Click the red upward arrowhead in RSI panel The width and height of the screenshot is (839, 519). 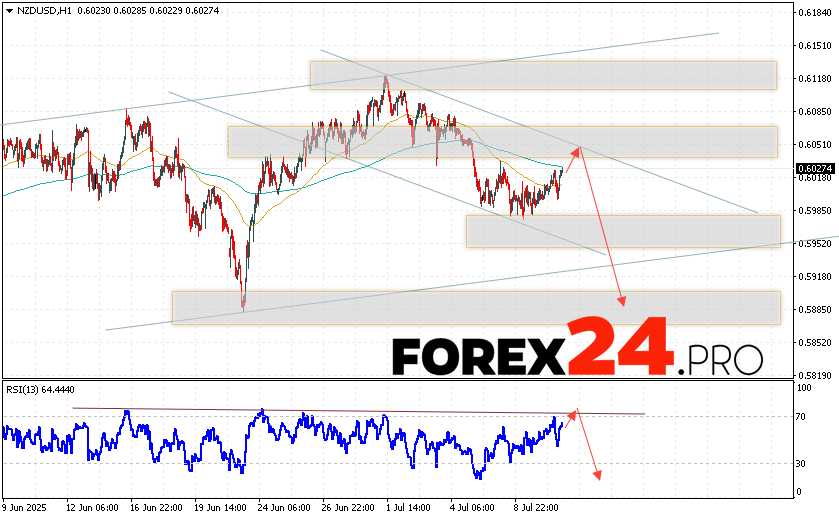tap(575, 411)
